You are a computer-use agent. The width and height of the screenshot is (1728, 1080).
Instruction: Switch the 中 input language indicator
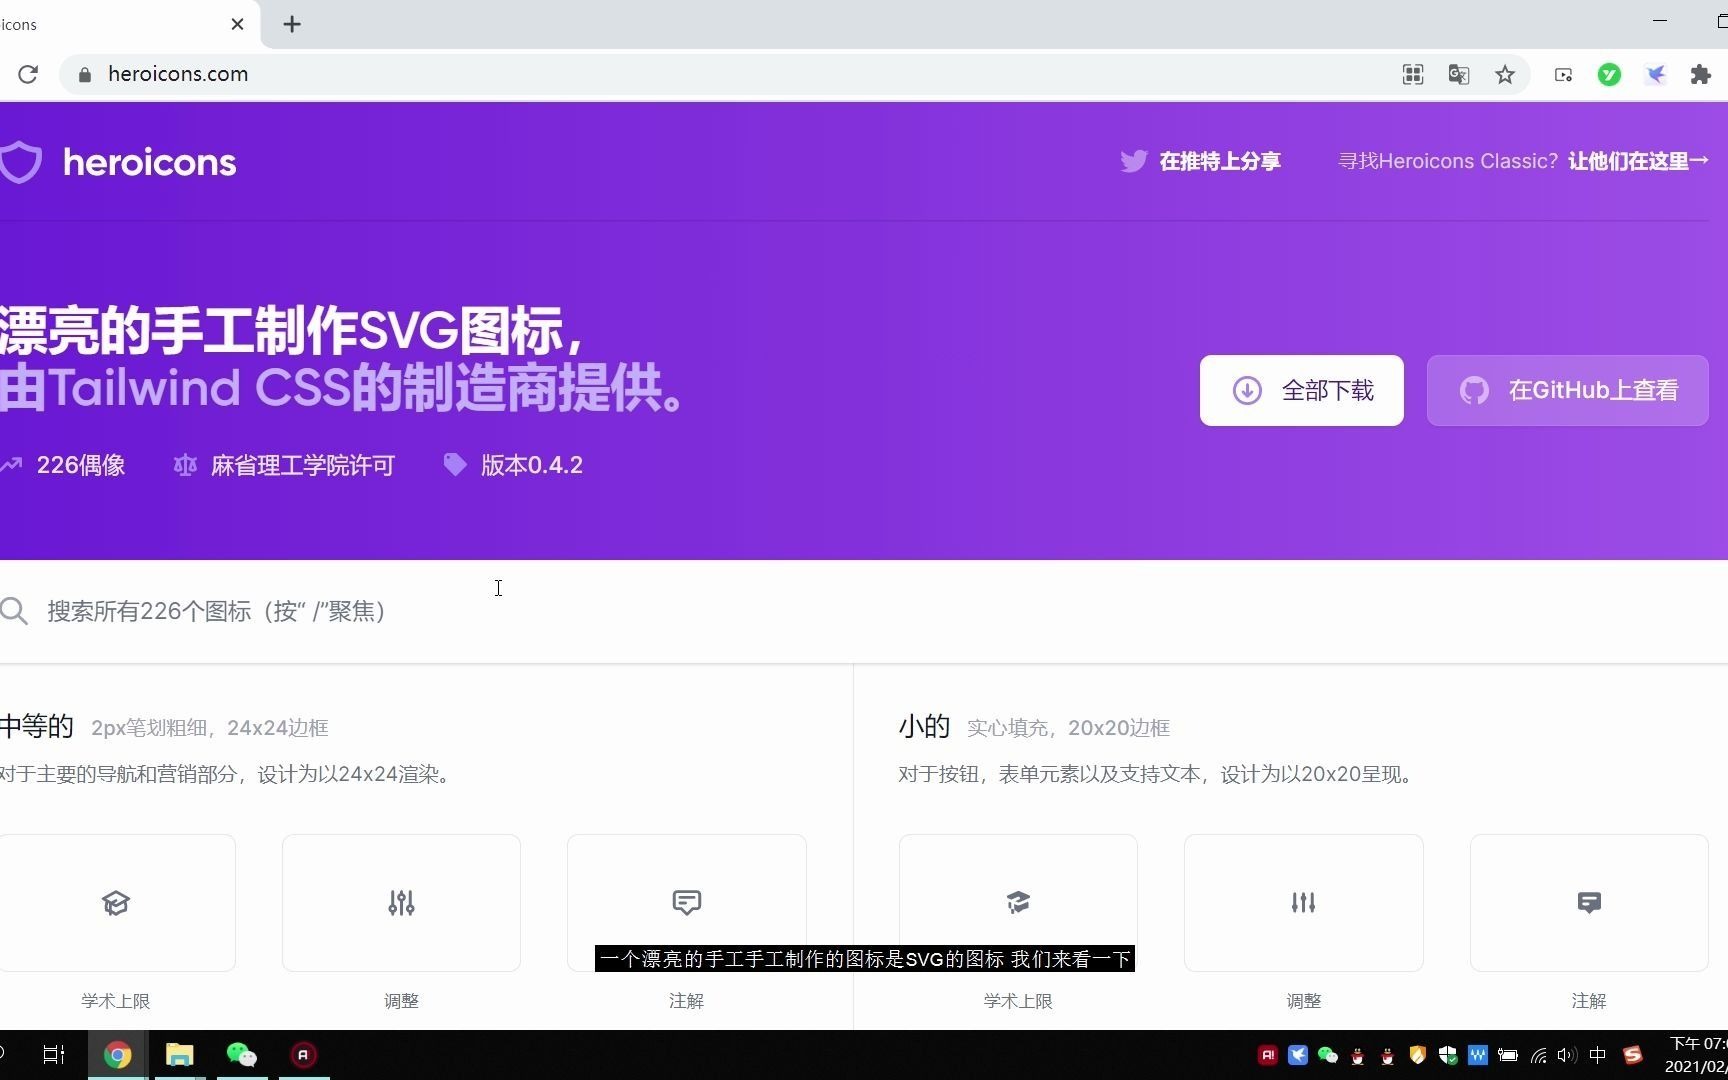click(1598, 1055)
